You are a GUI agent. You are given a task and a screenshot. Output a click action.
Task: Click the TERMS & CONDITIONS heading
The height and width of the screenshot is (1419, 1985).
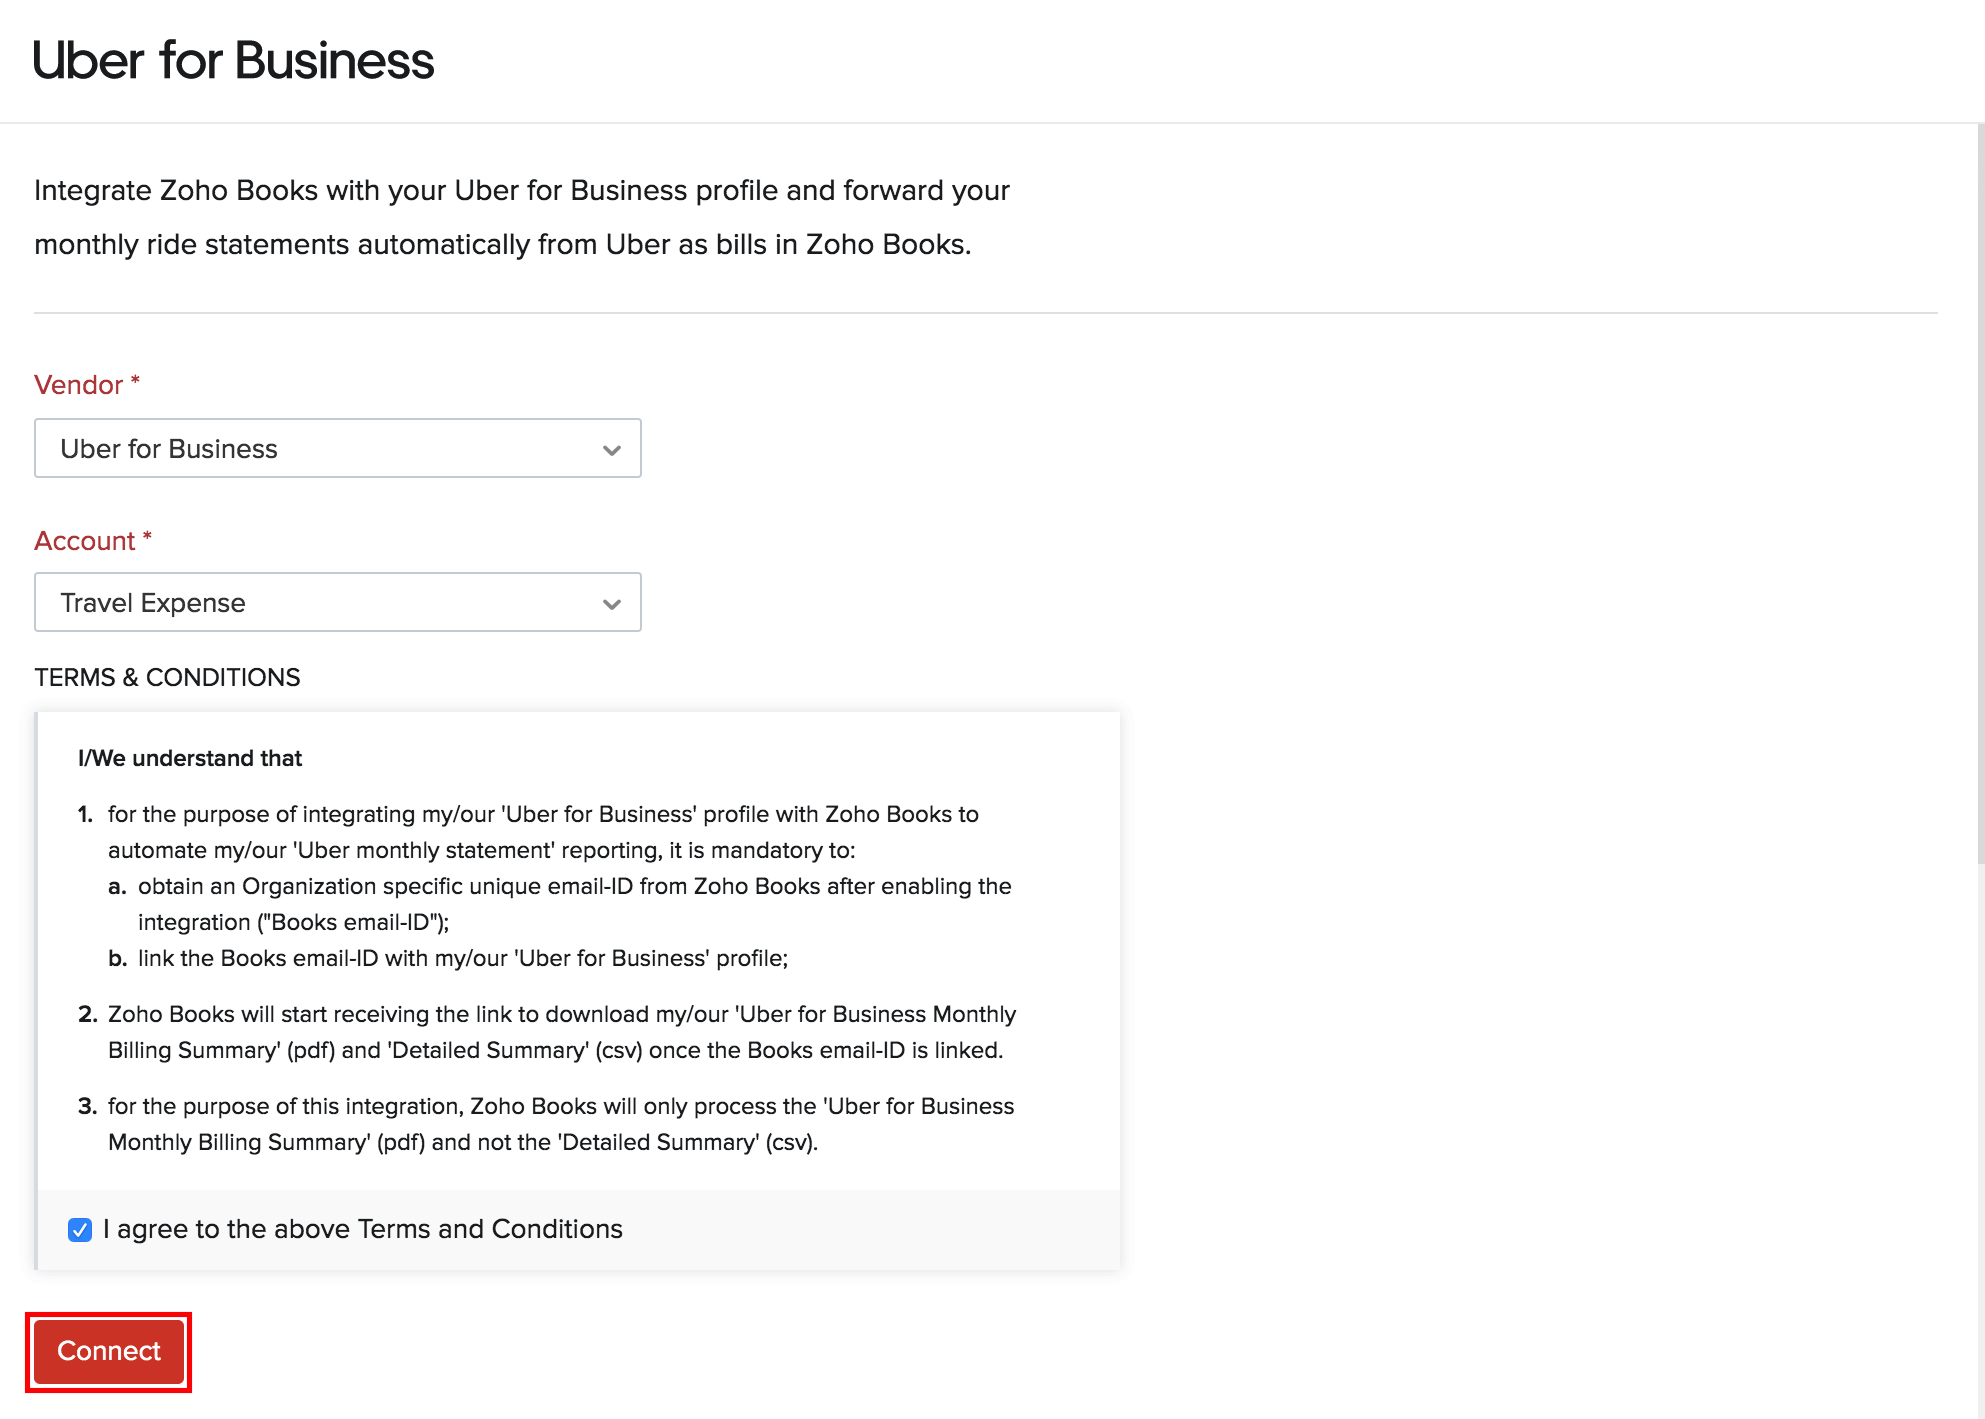(167, 677)
